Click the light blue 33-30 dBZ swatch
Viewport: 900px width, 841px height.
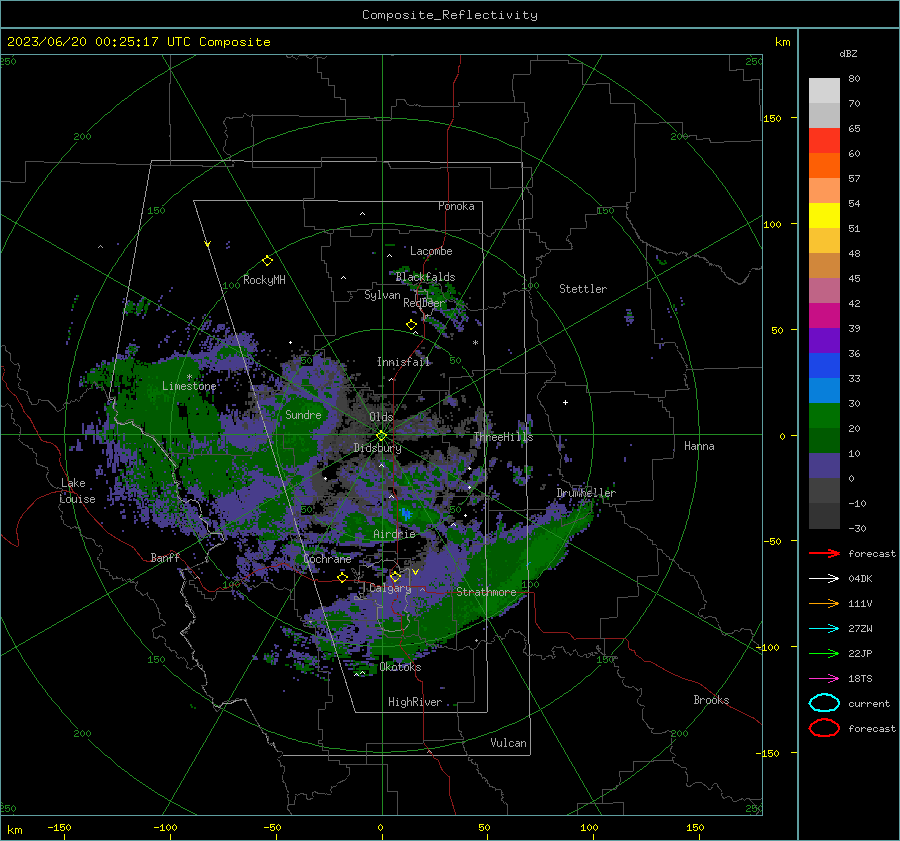click(824, 390)
